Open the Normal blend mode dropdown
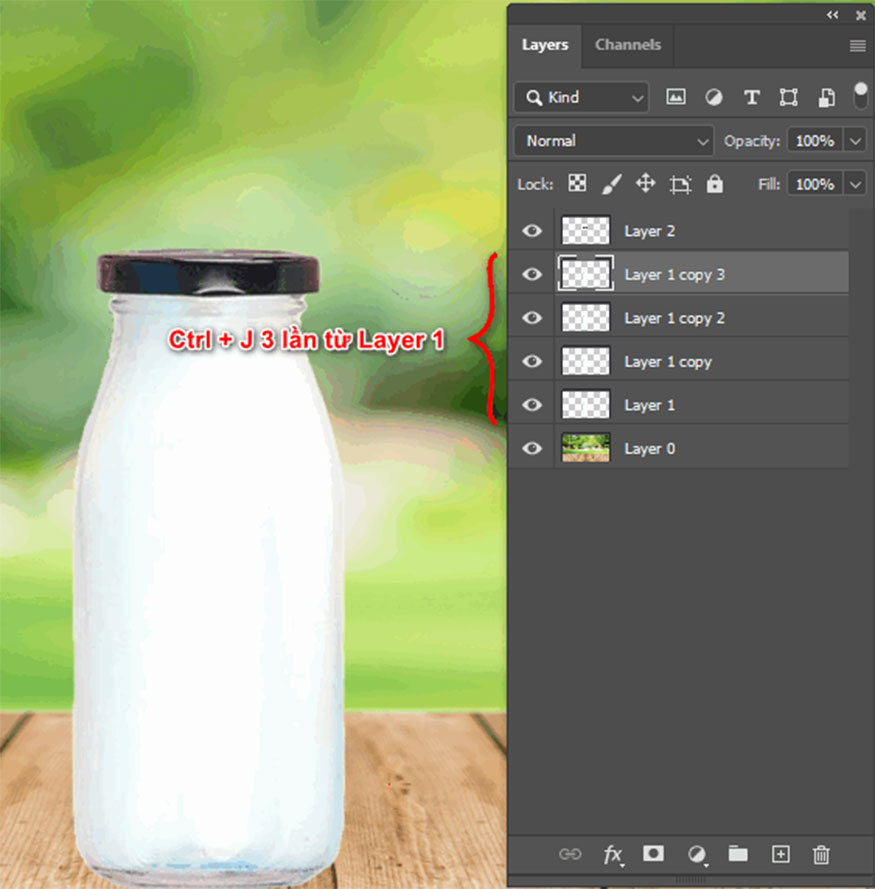Image resolution: width=875 pixels, height=889 pixels. 614,141
